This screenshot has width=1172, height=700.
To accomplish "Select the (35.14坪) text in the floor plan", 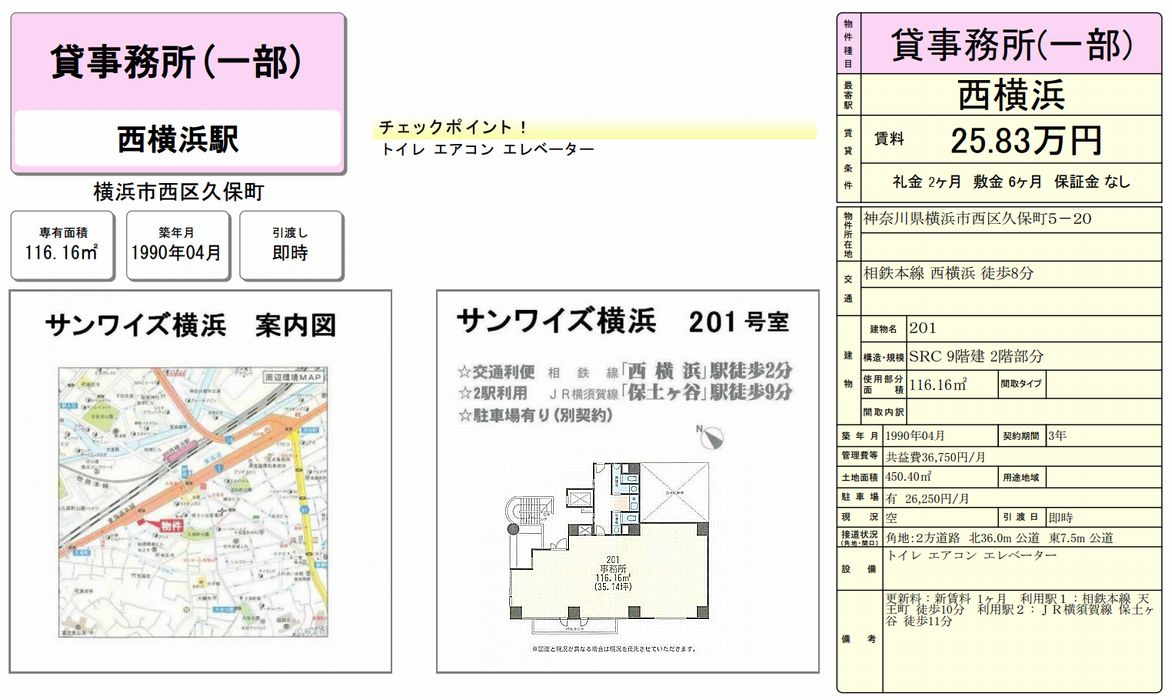I will (613, 587).
